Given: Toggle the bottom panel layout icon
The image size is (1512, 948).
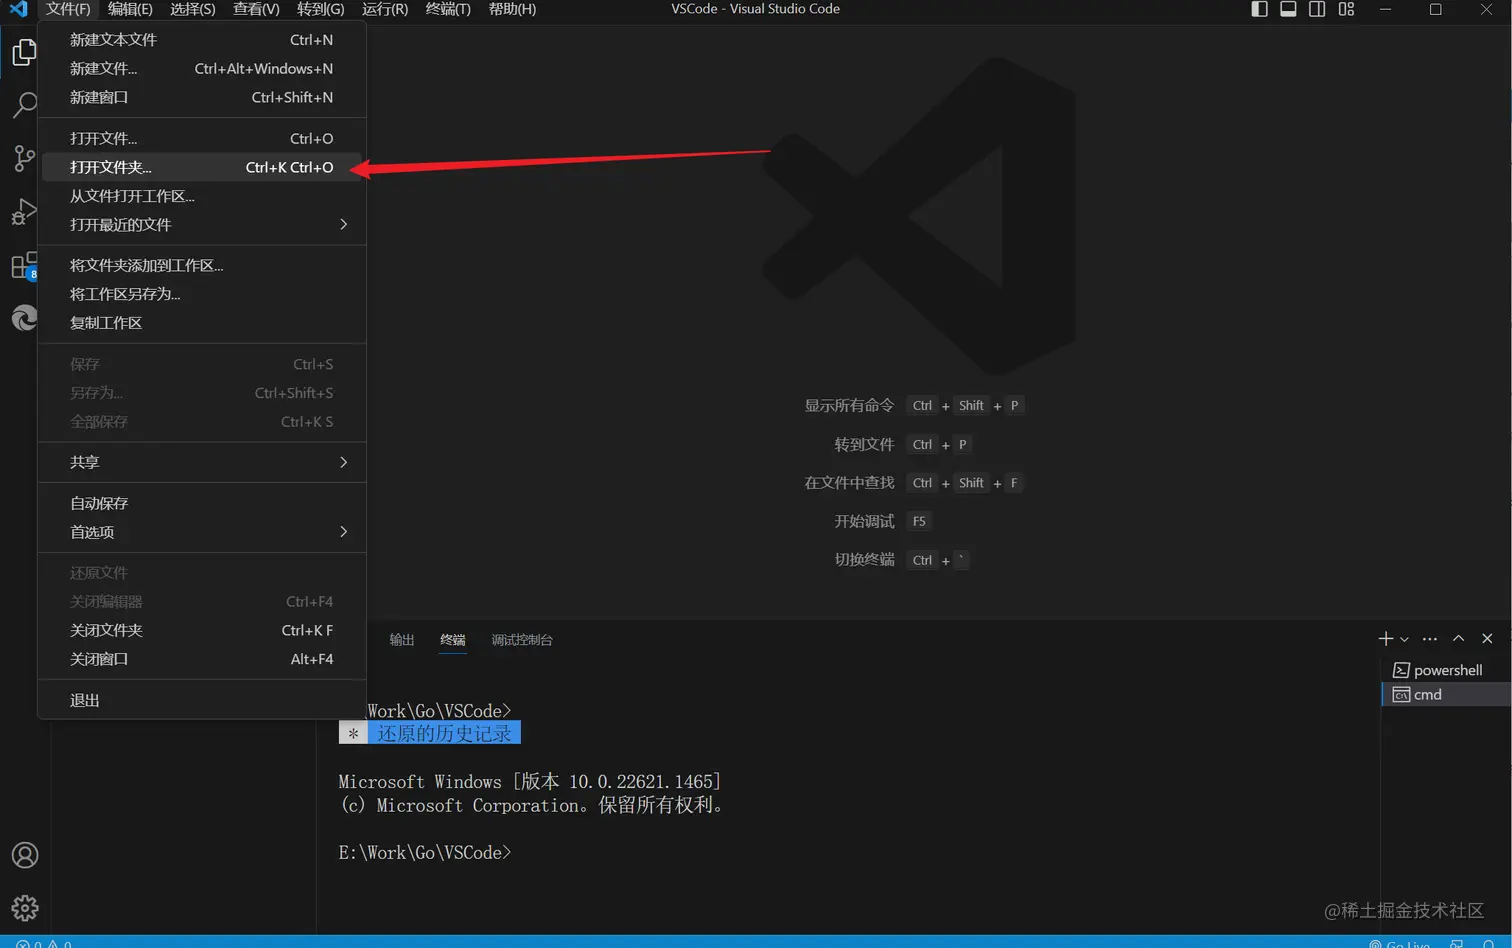Looking at the screenshot, I should pyautogui.click(x=1288, y=9).
